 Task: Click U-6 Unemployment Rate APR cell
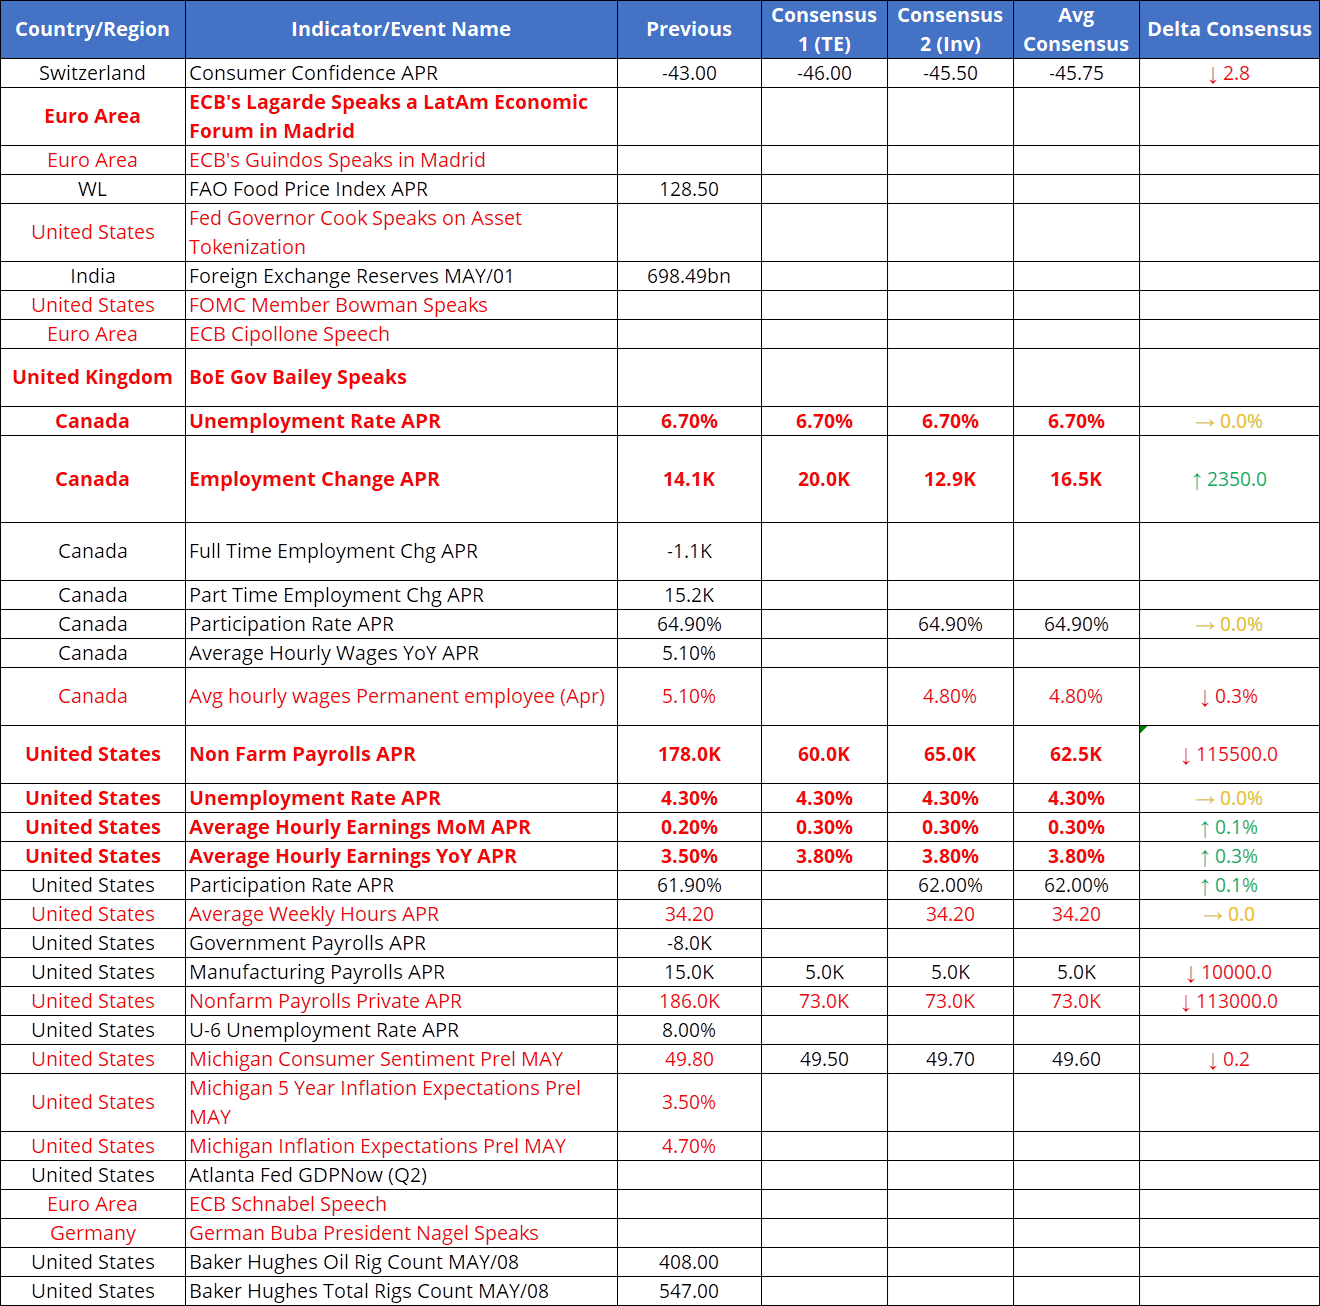[x=401, y=1030]
